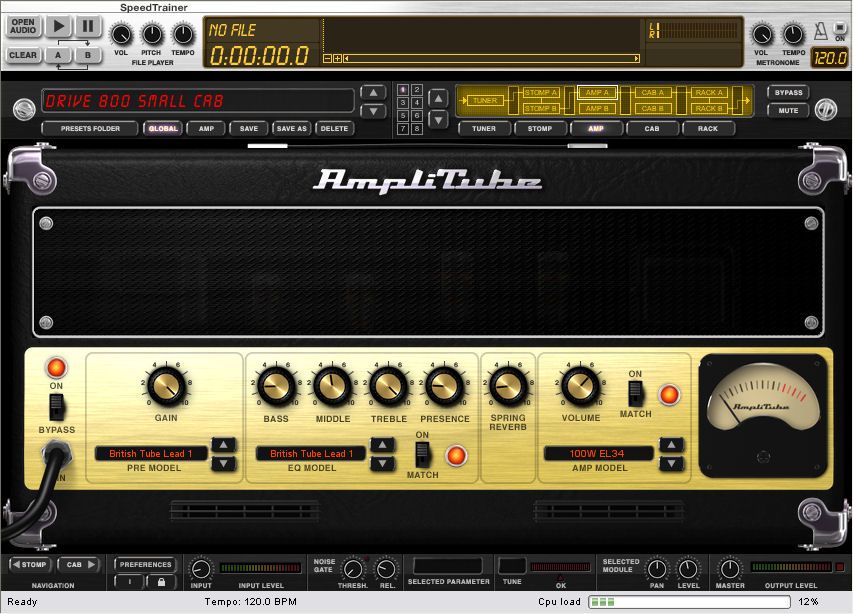Click the down arrow next to EQ MODEL
Image resolution: width=853 pixels, height=614 pixels.
(x=382, y=464)
